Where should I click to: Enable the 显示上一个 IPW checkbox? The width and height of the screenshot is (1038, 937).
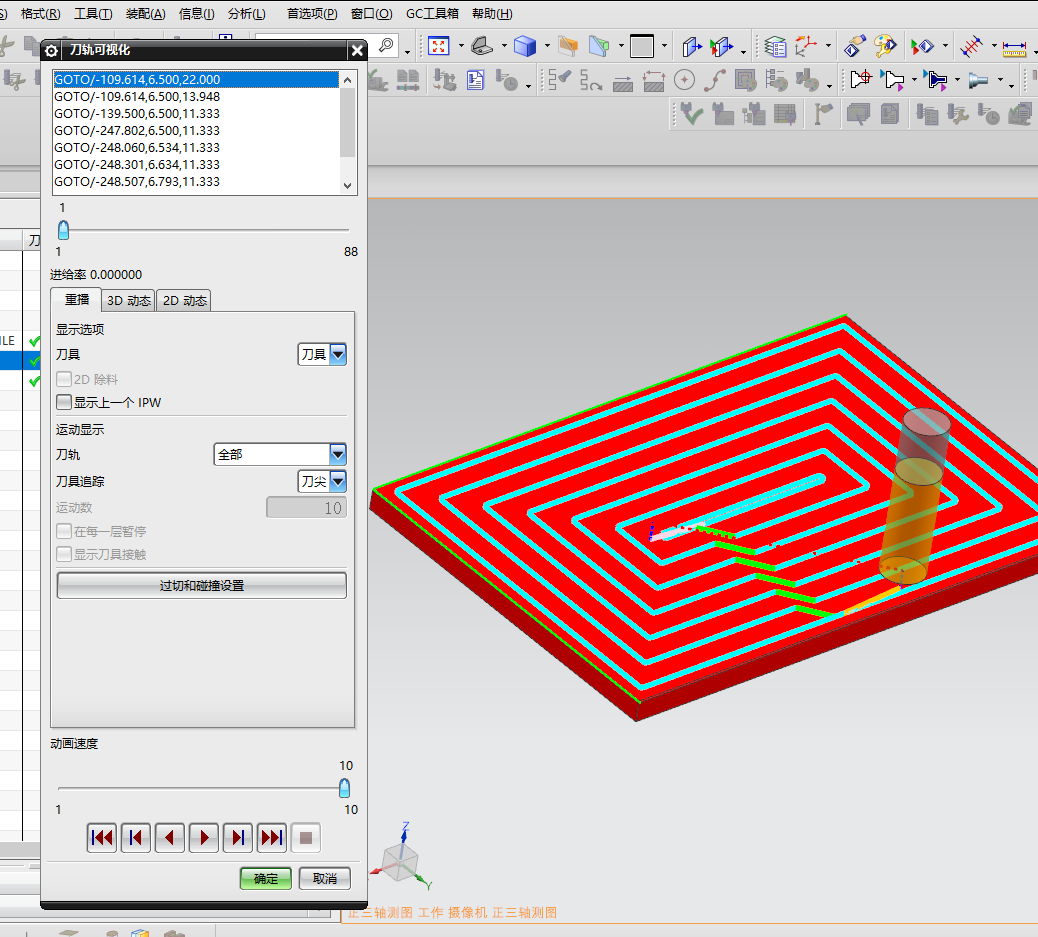[64, 402]
